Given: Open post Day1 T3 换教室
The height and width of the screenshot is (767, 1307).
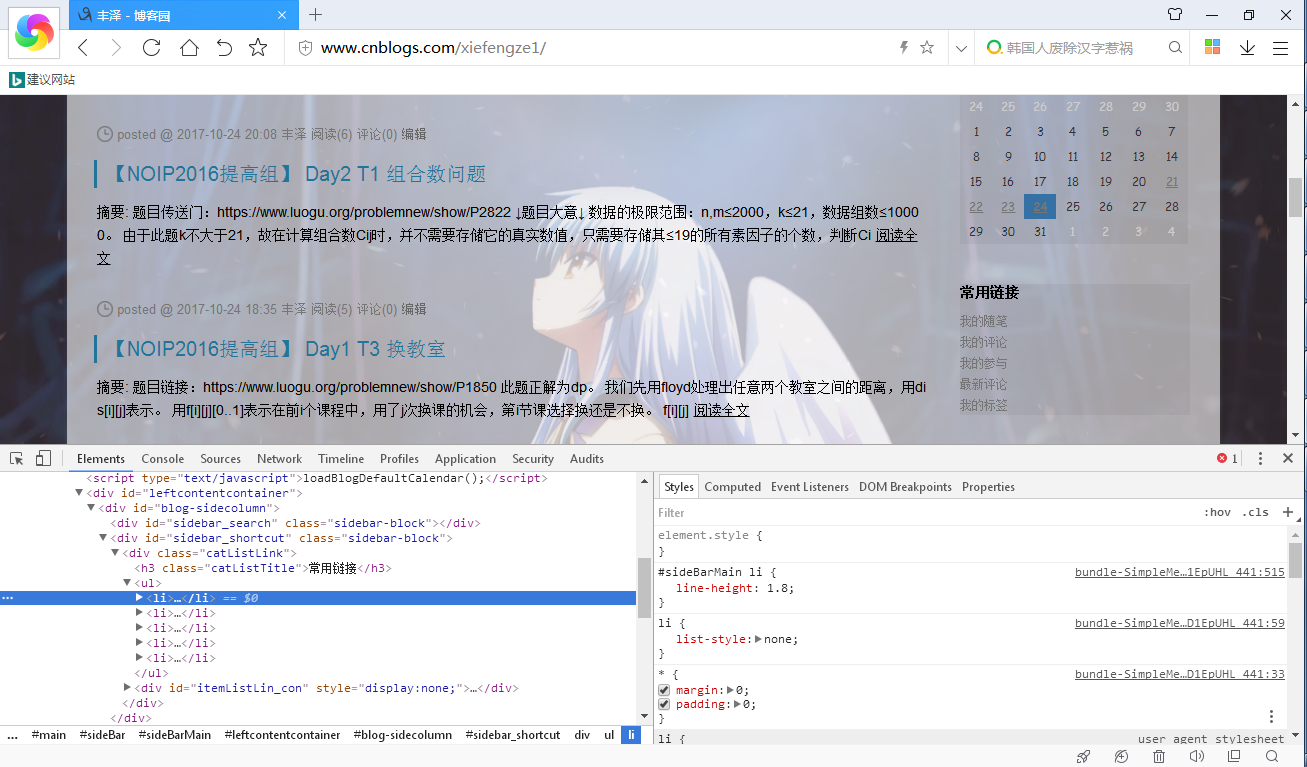Looking at the screenshot, I should [276, 349].
